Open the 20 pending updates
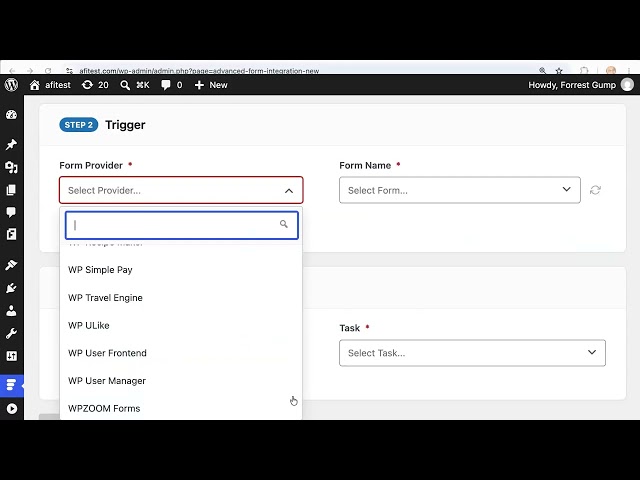Screen dimensions: 640x480 (x=95, y=85)
